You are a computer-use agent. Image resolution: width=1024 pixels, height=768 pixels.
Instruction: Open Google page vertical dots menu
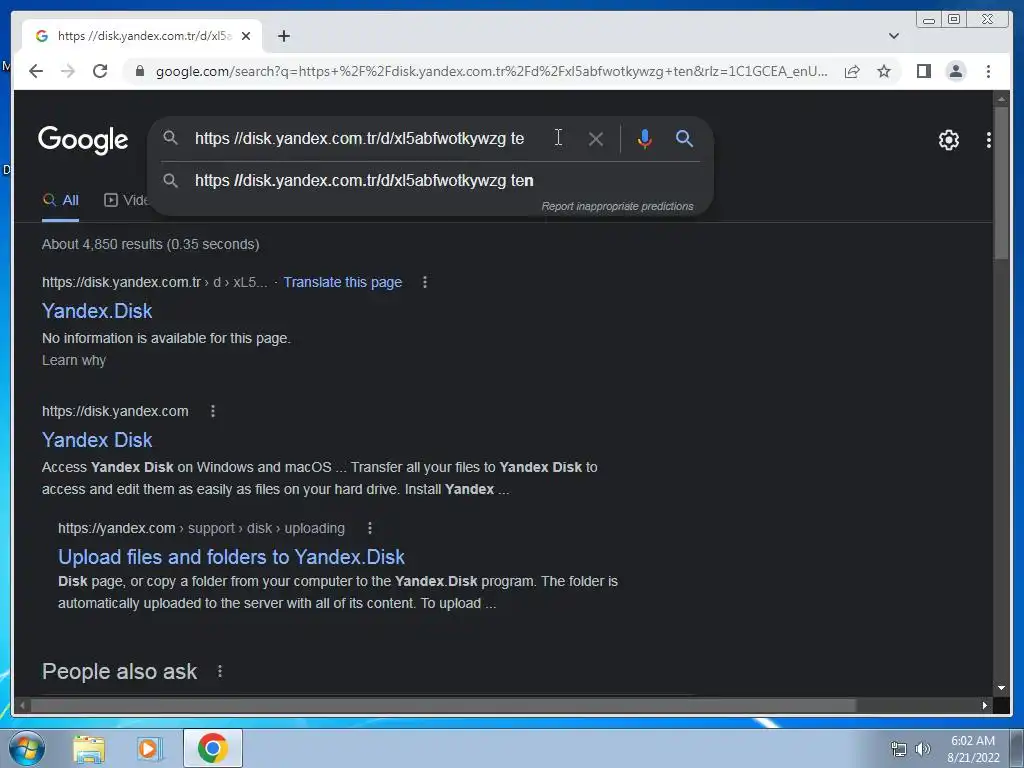coord(989,140)
